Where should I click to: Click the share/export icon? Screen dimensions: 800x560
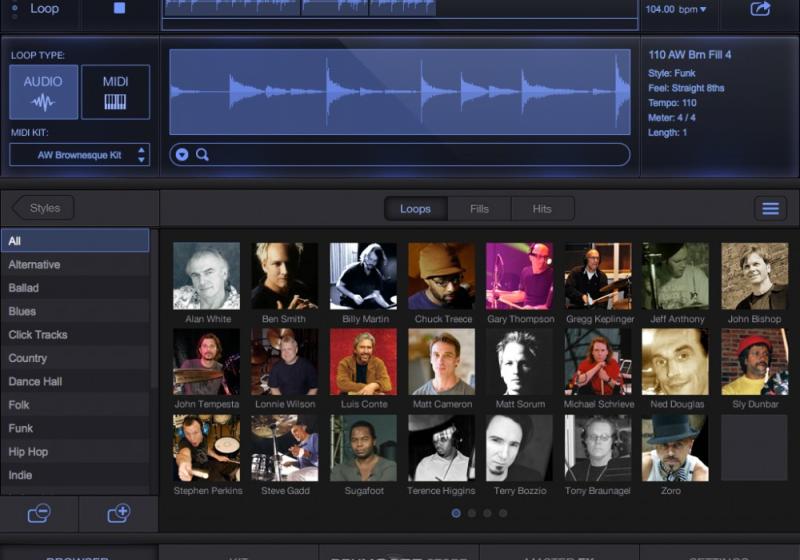760,10
